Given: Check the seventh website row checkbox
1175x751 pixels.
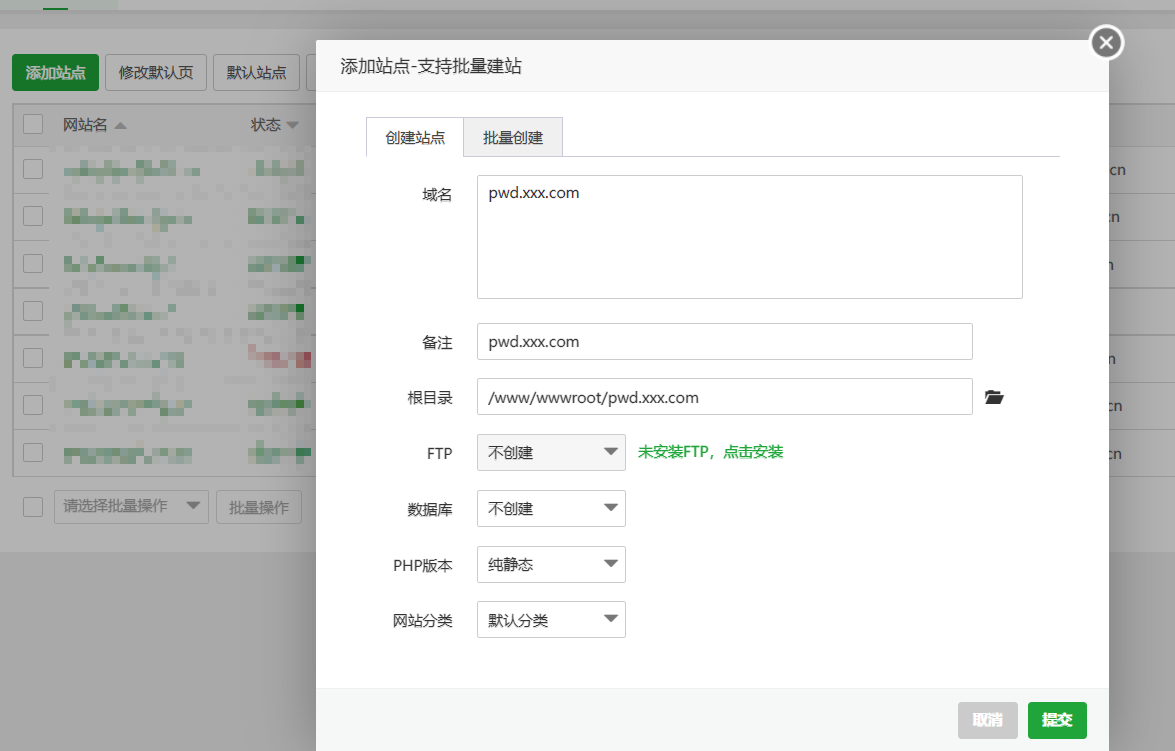Looking at the screenshot, I should click(33, 453).
